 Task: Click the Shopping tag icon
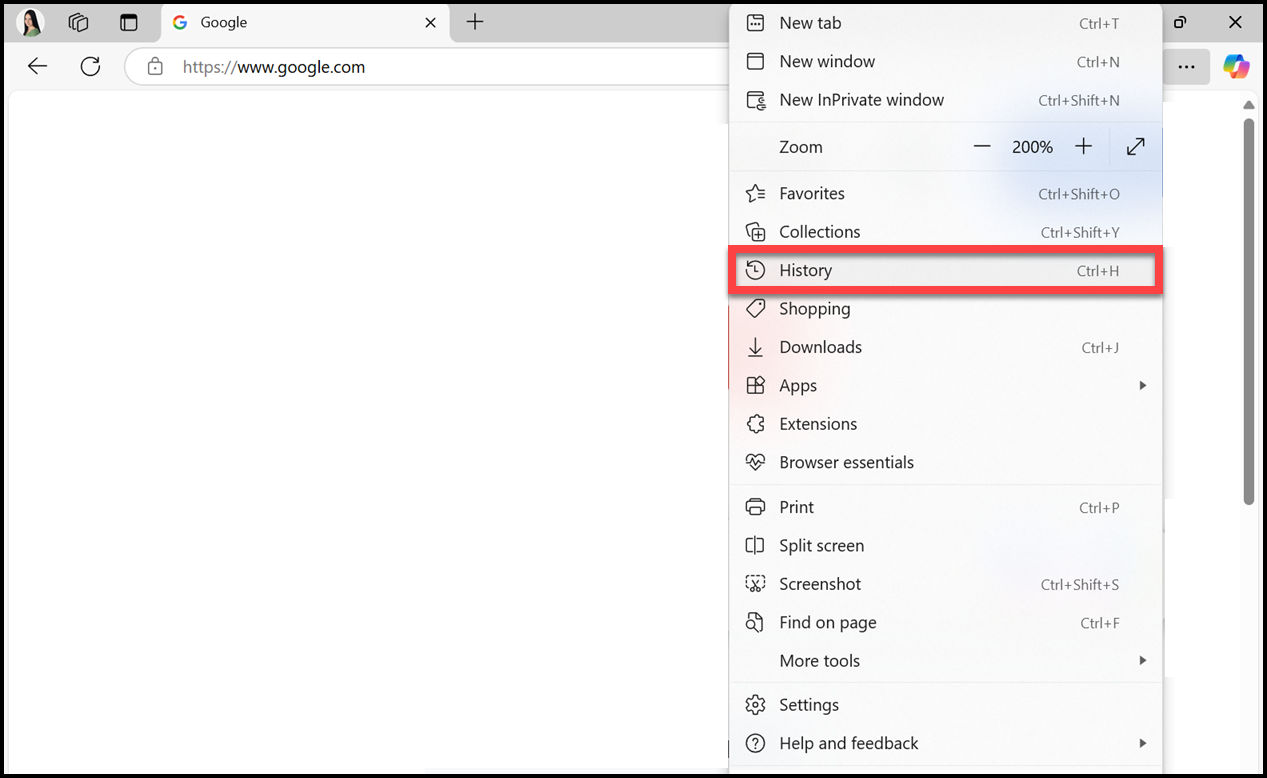[756, 309]
